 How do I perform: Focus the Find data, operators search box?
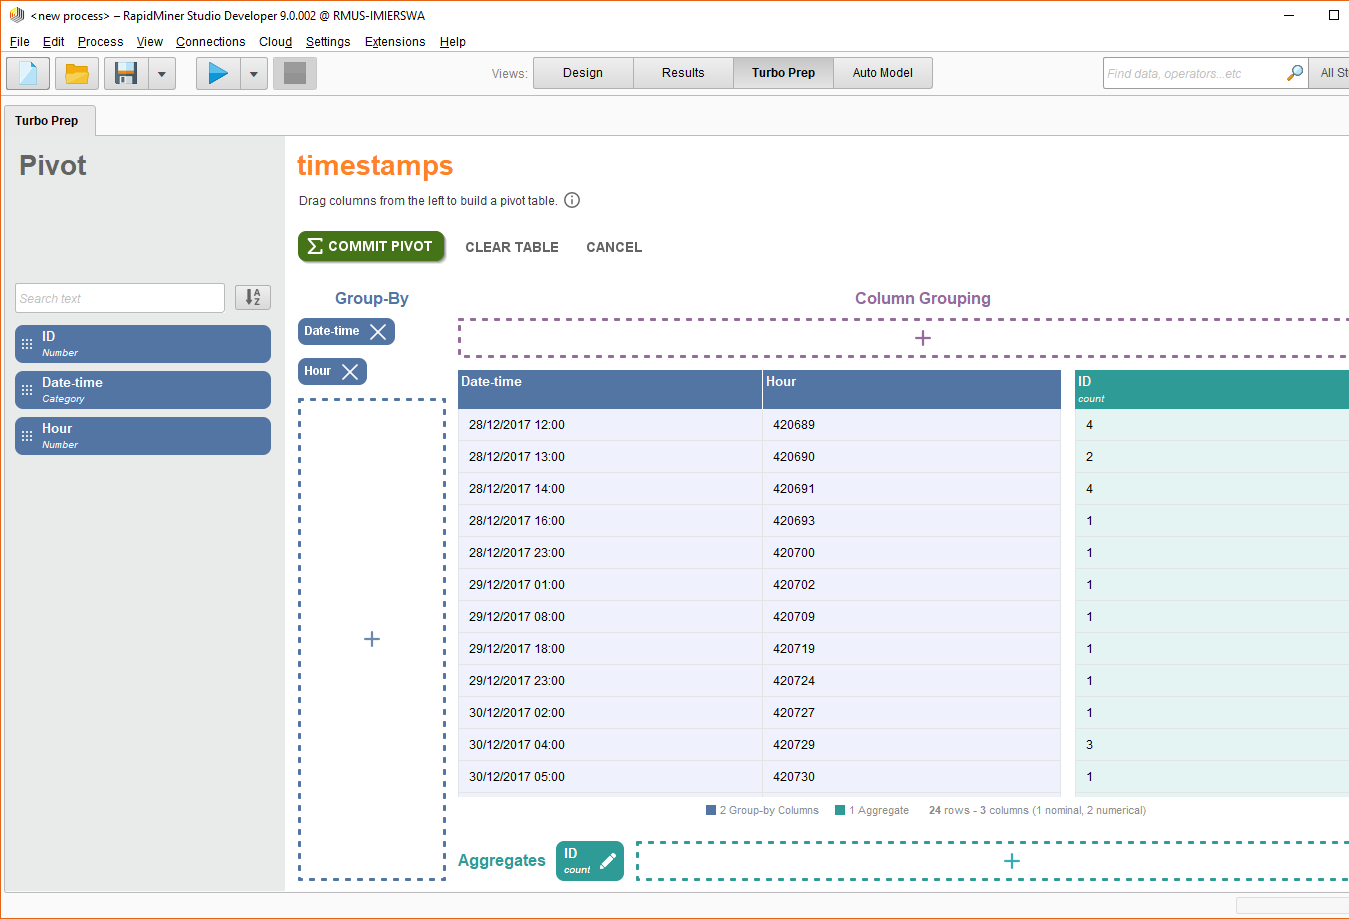pyautogui.click(x=1194, y=73)
